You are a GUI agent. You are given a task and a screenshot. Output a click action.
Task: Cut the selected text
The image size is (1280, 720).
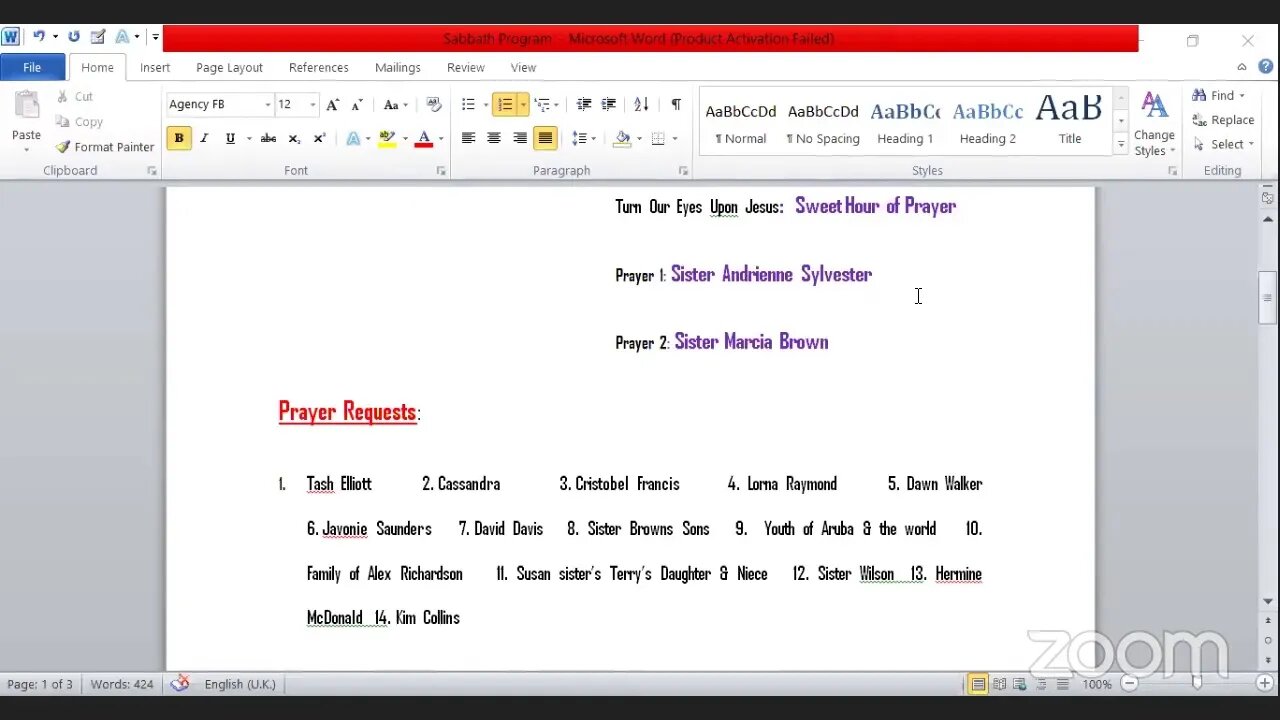click(75, 97)
